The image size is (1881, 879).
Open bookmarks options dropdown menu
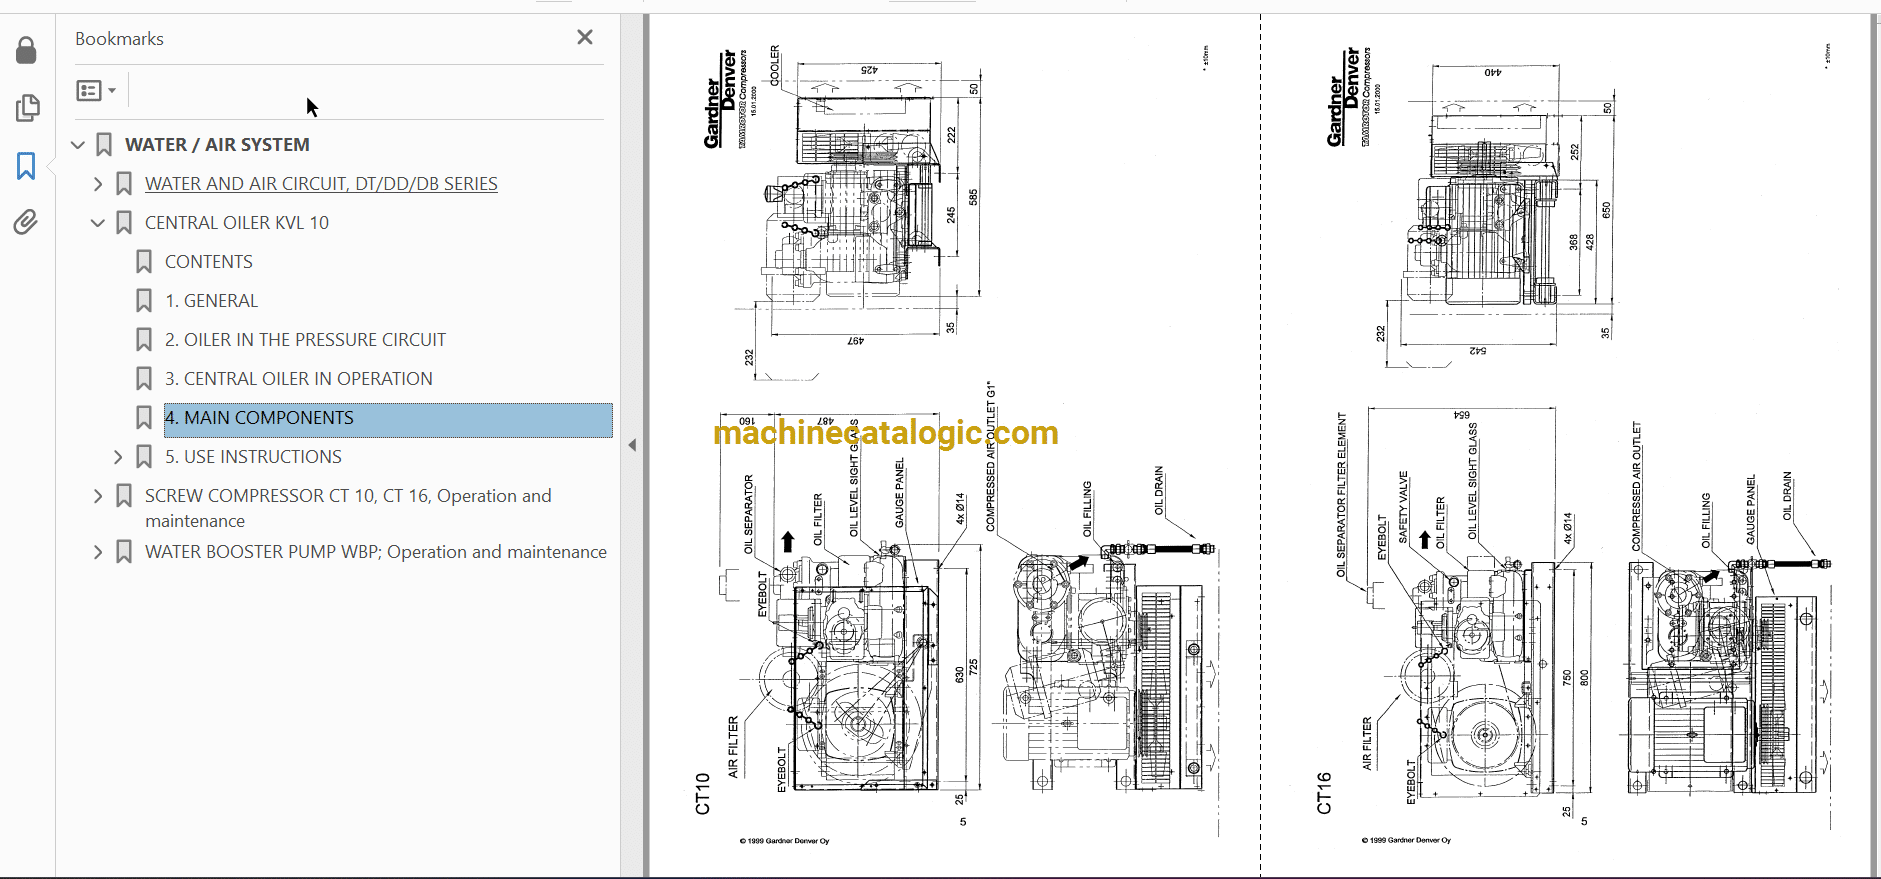[96, 91]
